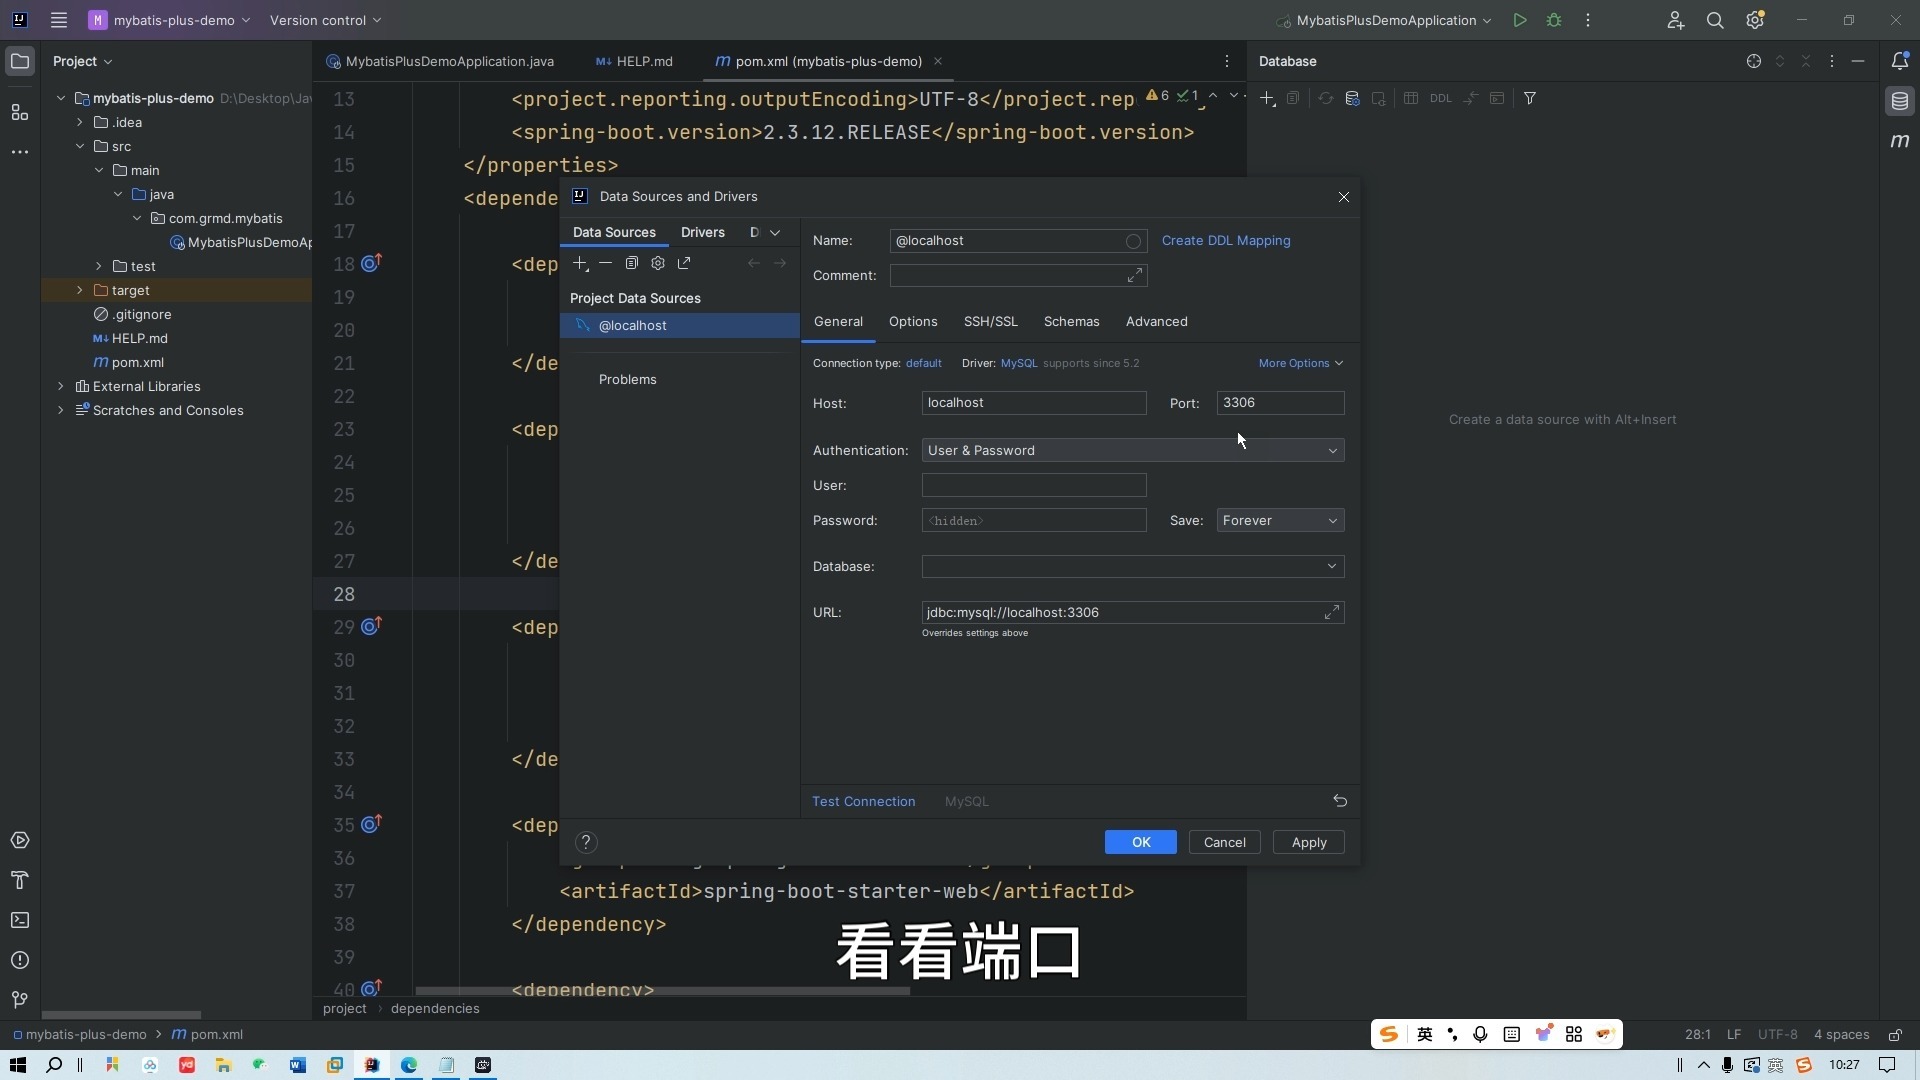
Task: Switch to Drivers tab in dialog
Action: (703, 232)
